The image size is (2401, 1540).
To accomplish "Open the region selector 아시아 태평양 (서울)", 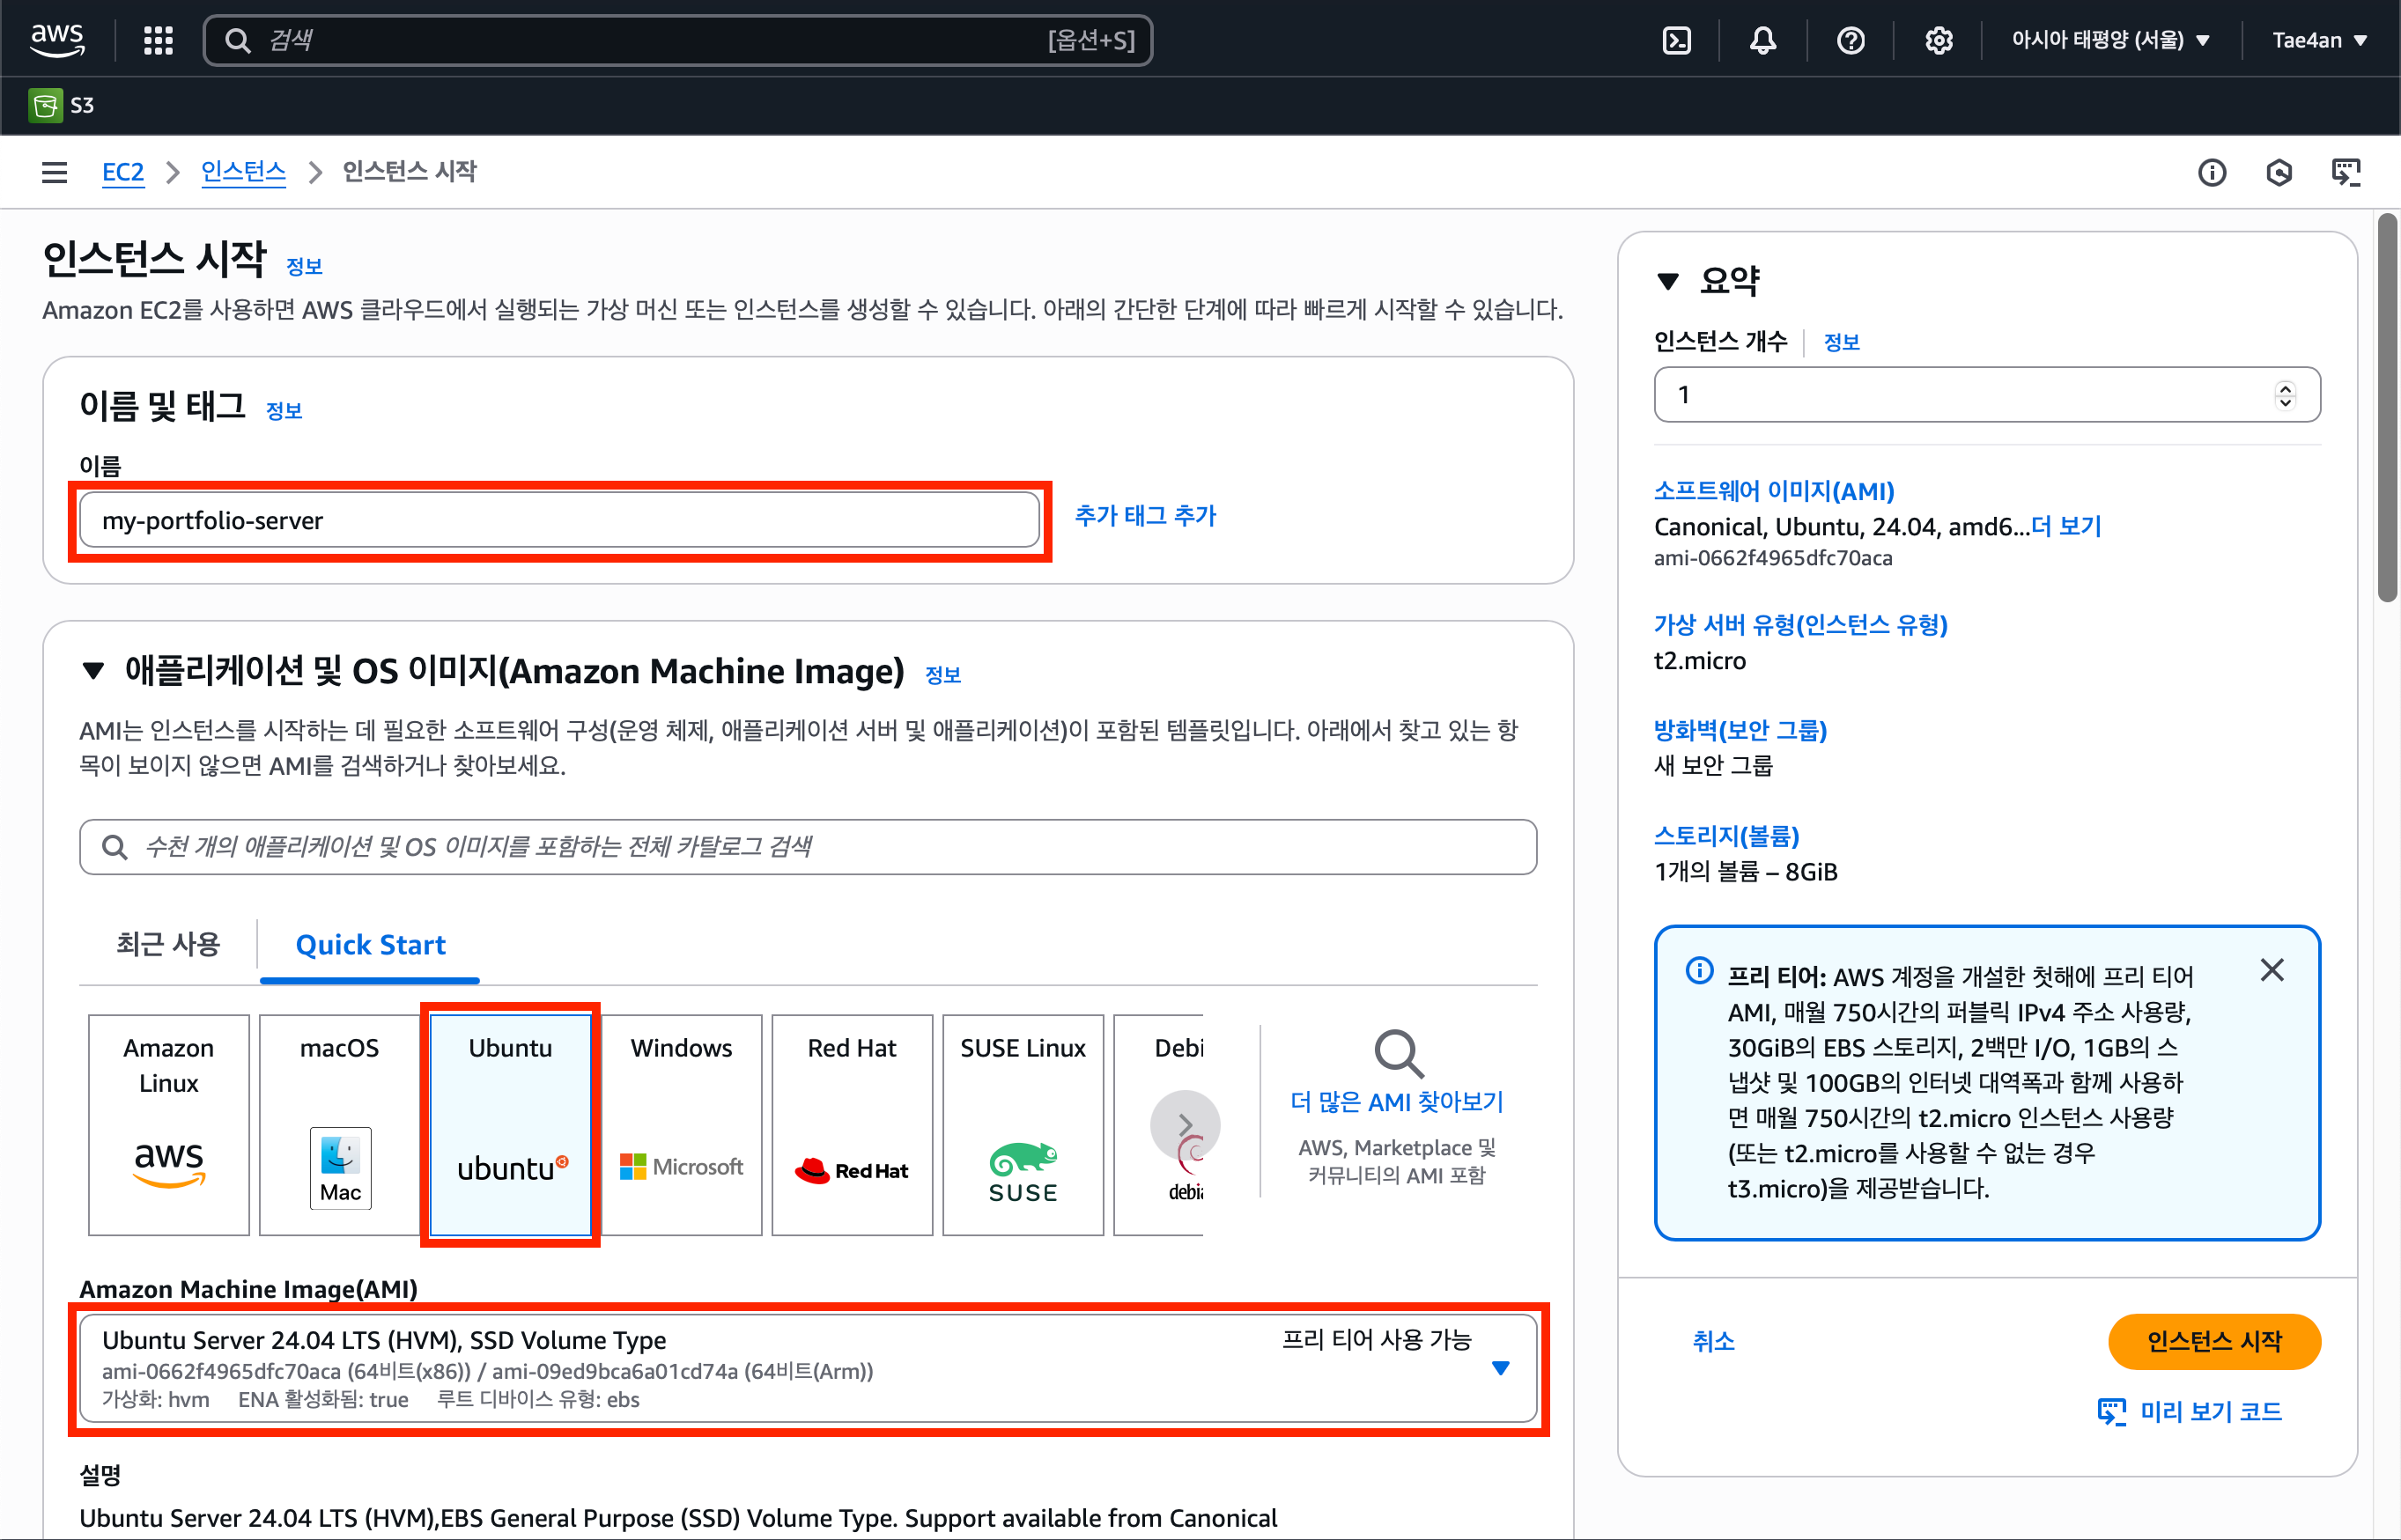I will [2110, 40].
